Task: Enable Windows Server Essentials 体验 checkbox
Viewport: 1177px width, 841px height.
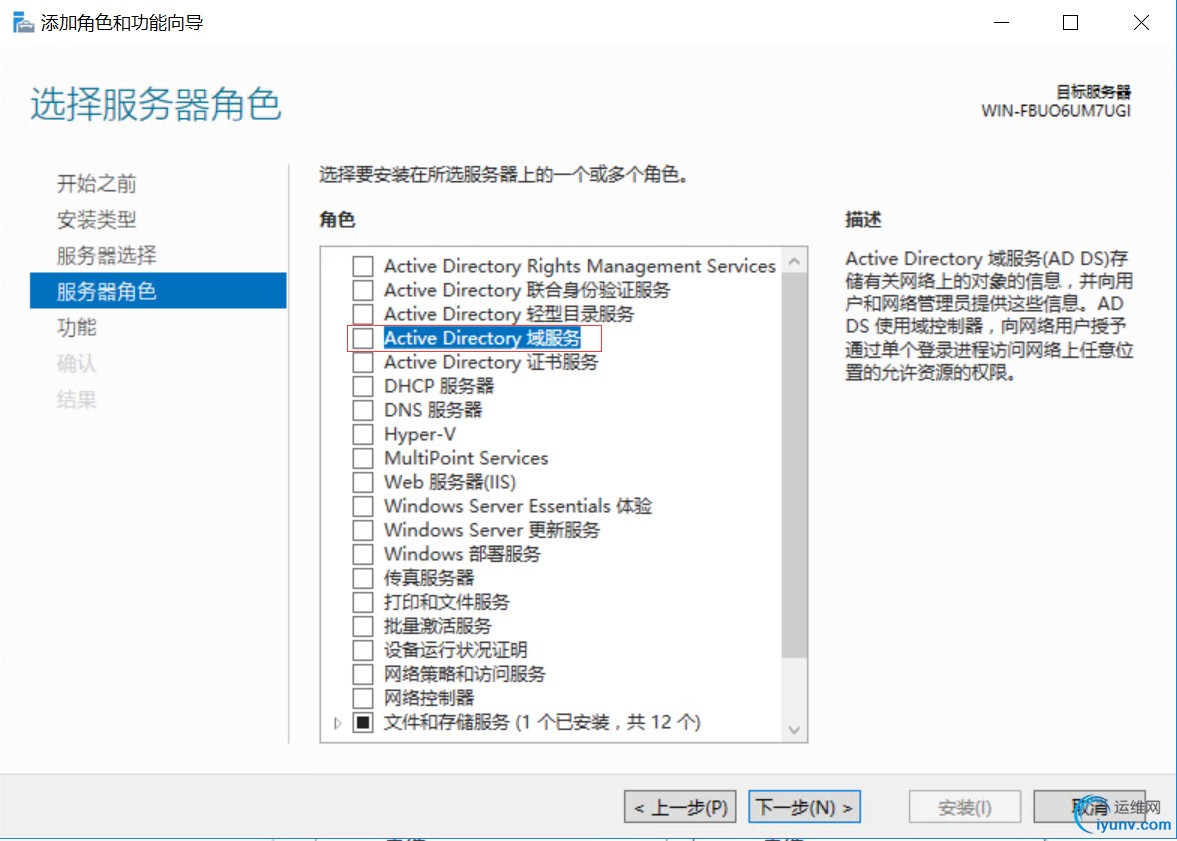Action: point(363,506)
